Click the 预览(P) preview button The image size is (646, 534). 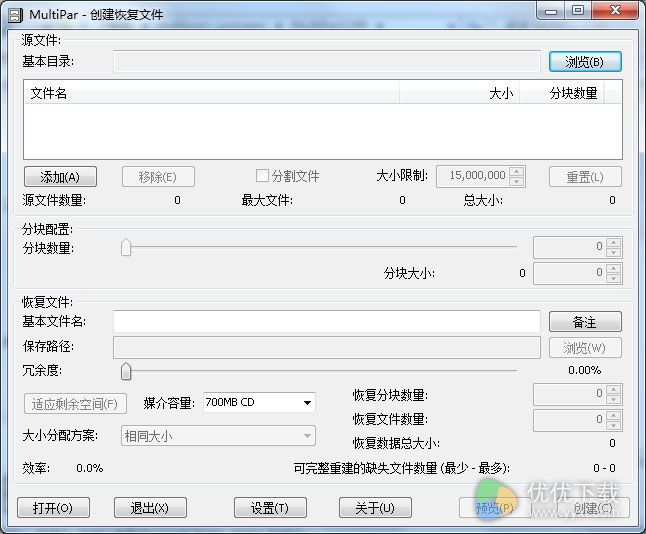(495, 508)
